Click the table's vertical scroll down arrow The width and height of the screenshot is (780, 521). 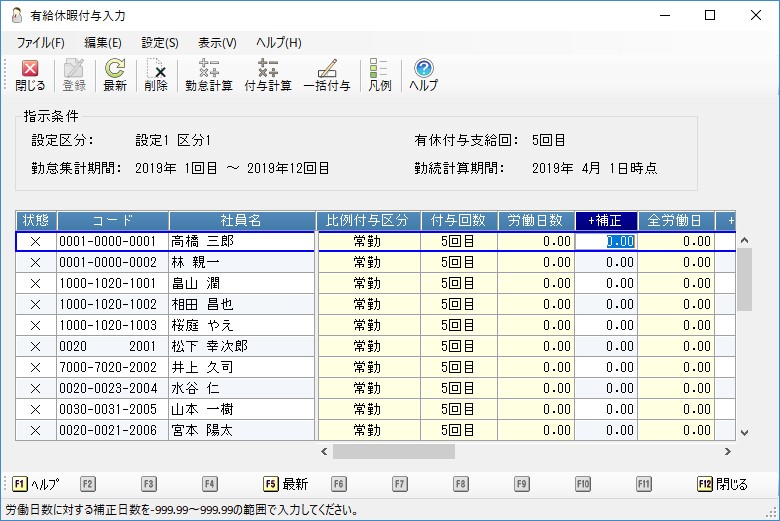click(x=744, y=432)
